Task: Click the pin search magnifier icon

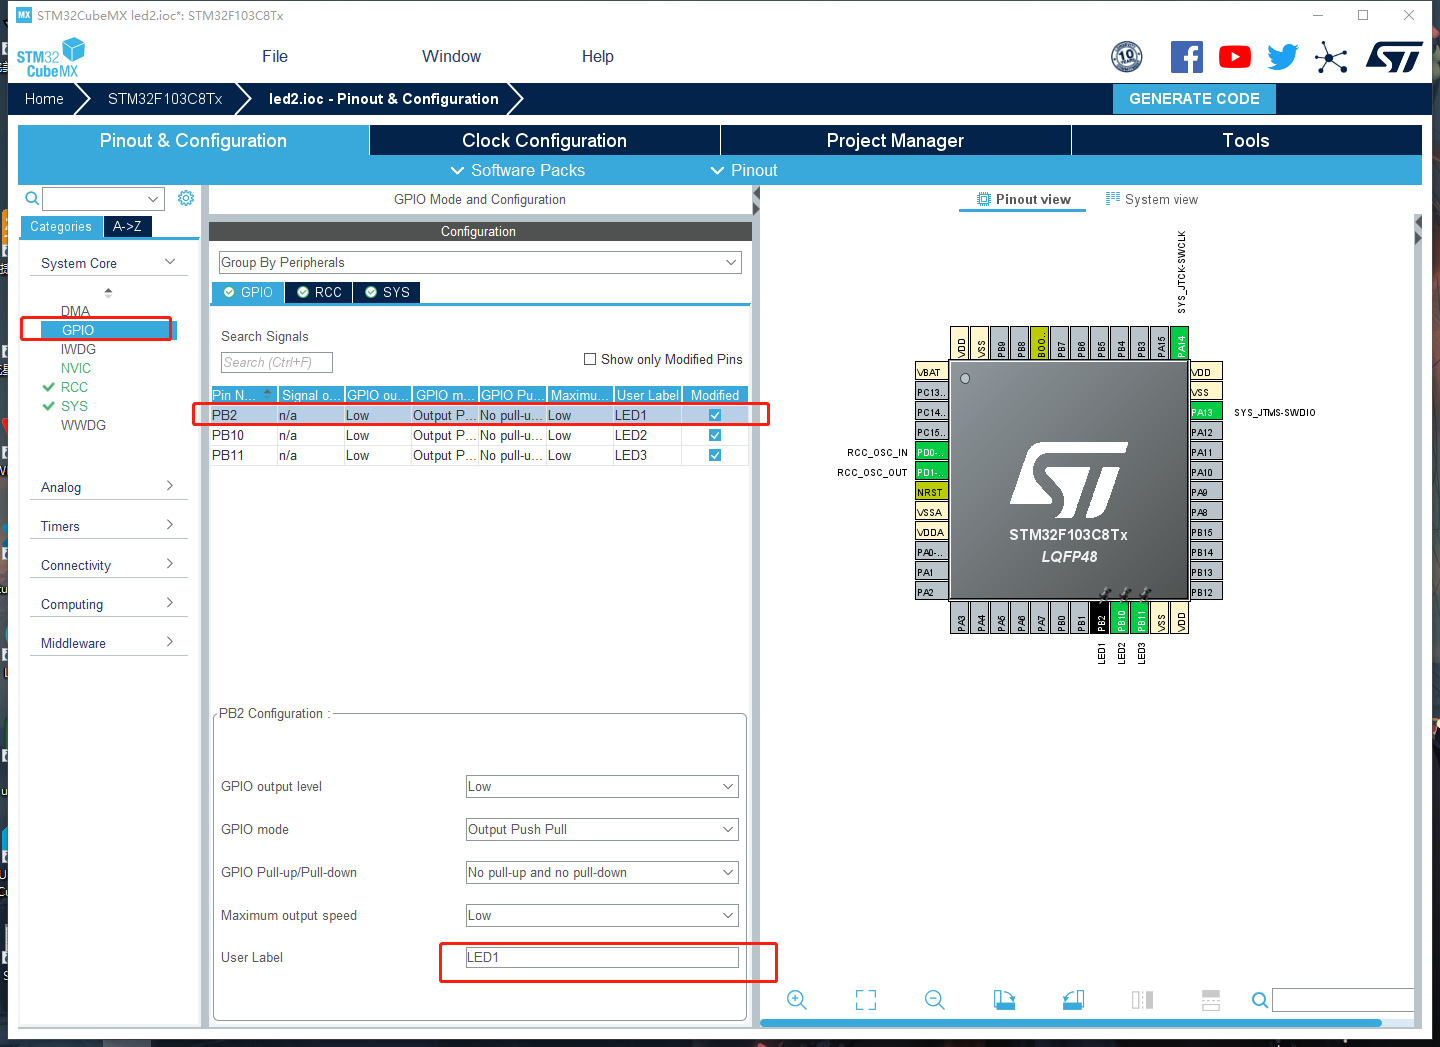Action: pos(1260,1000)
